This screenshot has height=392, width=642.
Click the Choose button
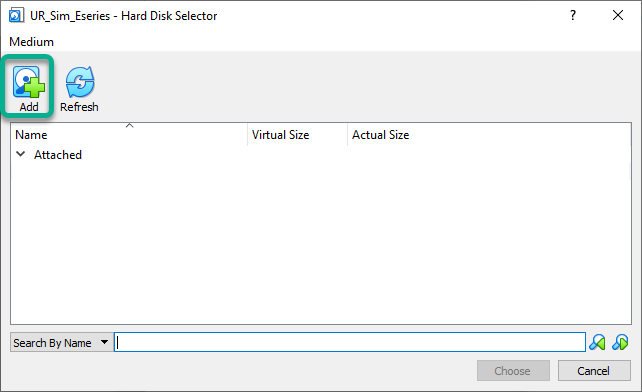click(513, 371)
